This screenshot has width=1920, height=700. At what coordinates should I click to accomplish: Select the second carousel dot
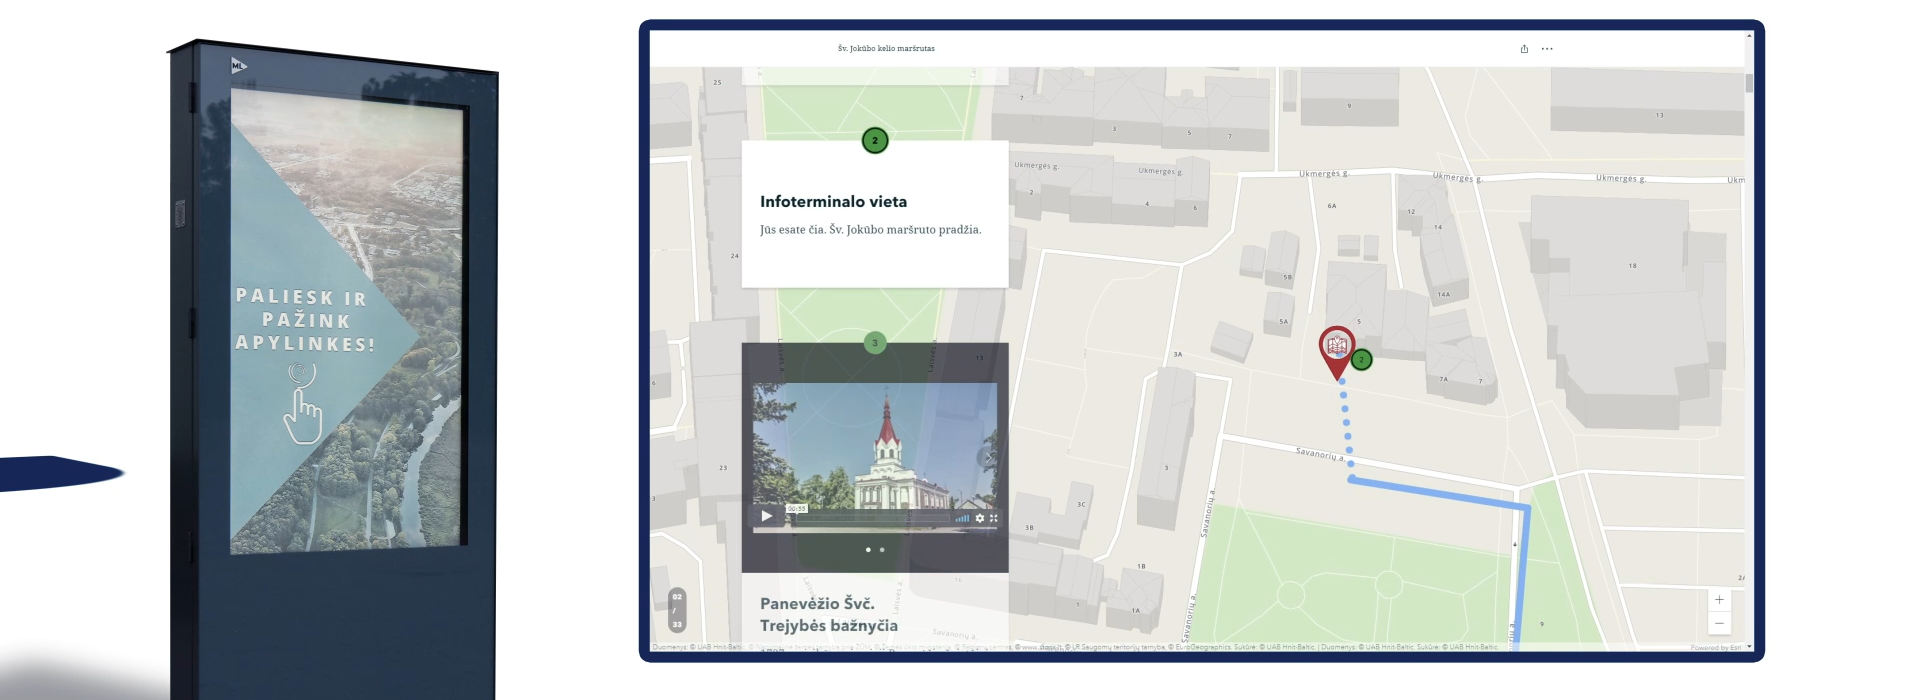[x=882, y=550]
